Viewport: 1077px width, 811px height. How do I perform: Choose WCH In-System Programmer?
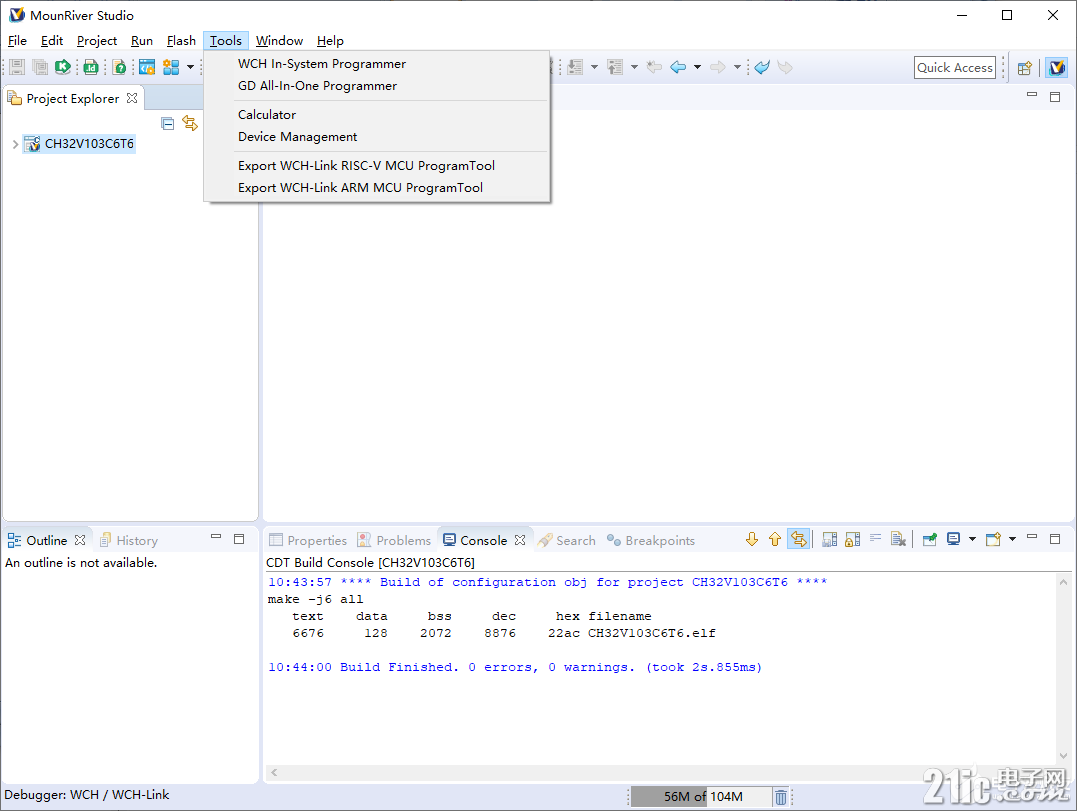[x=377, y=64]
